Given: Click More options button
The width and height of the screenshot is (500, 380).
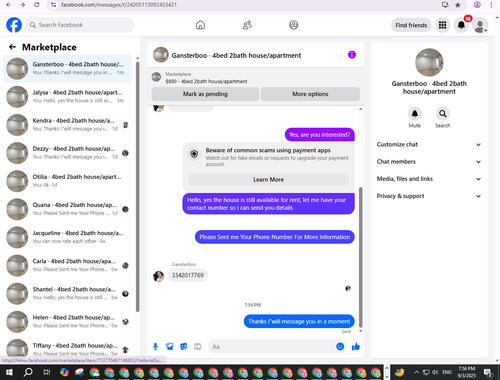Looking at the screenshot, I should 310,94.
